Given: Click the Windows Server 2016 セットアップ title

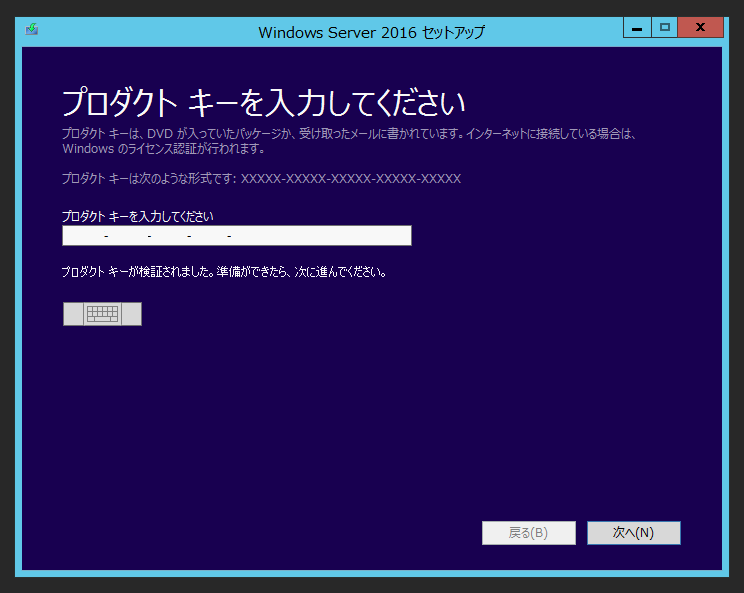Looking at the screenshot, I should pyautogui.click(x=372, y=32).
